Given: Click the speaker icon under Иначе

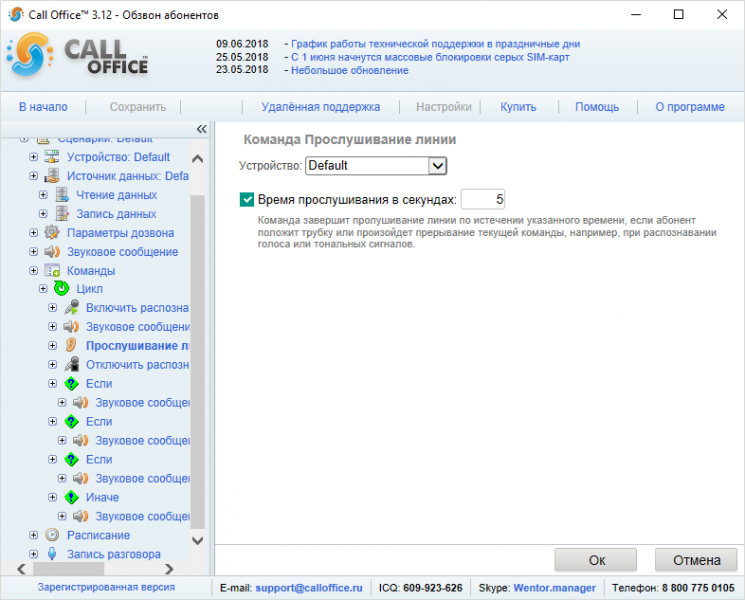Looking at the screenshot, I should pos(81,516).
